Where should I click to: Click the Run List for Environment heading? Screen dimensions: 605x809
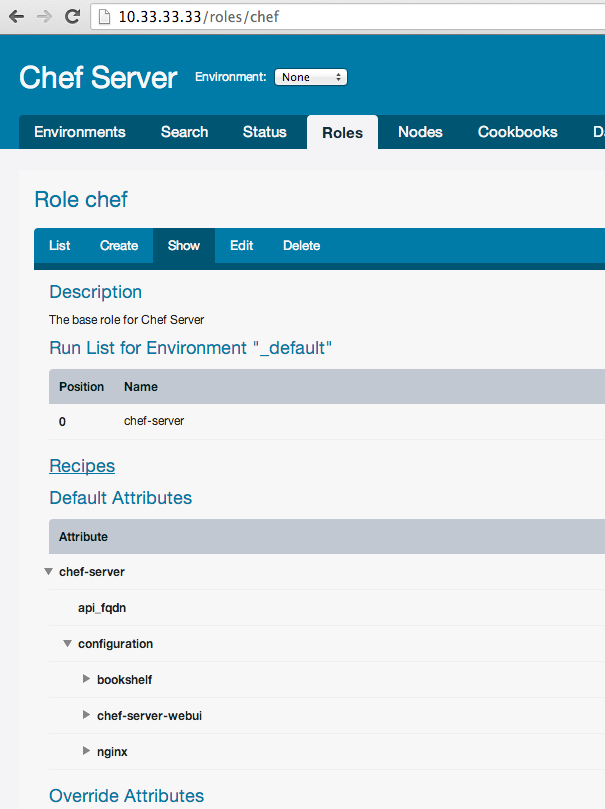(x=190, y=348)
